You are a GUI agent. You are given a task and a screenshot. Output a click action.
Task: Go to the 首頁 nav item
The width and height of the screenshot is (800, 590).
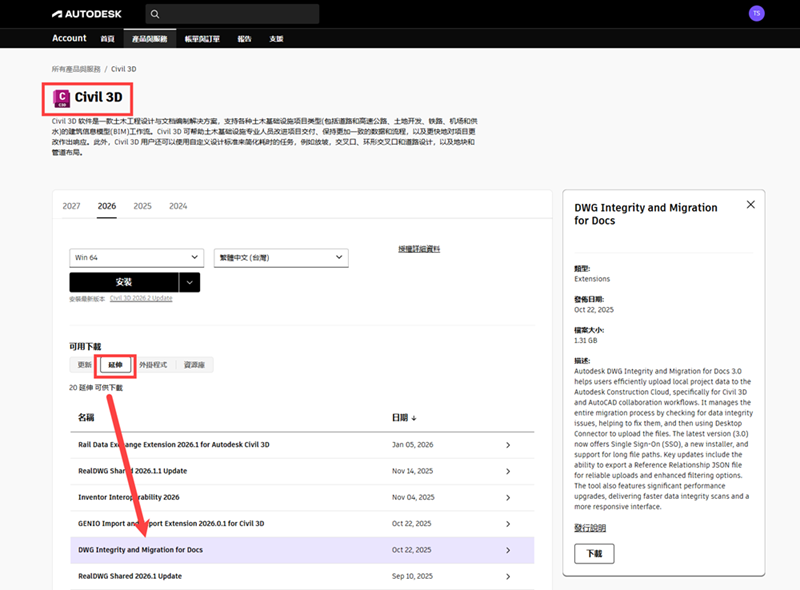(107, 39)
